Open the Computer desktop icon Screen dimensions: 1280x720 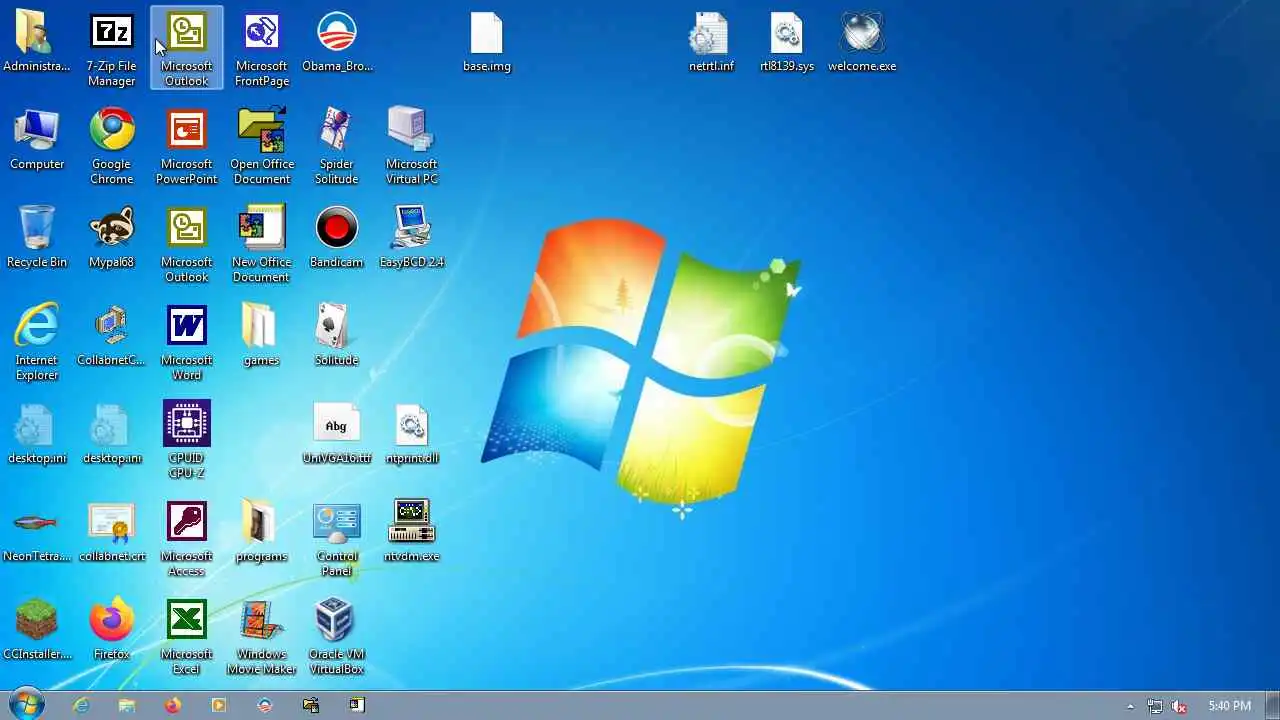pos(37,140)
